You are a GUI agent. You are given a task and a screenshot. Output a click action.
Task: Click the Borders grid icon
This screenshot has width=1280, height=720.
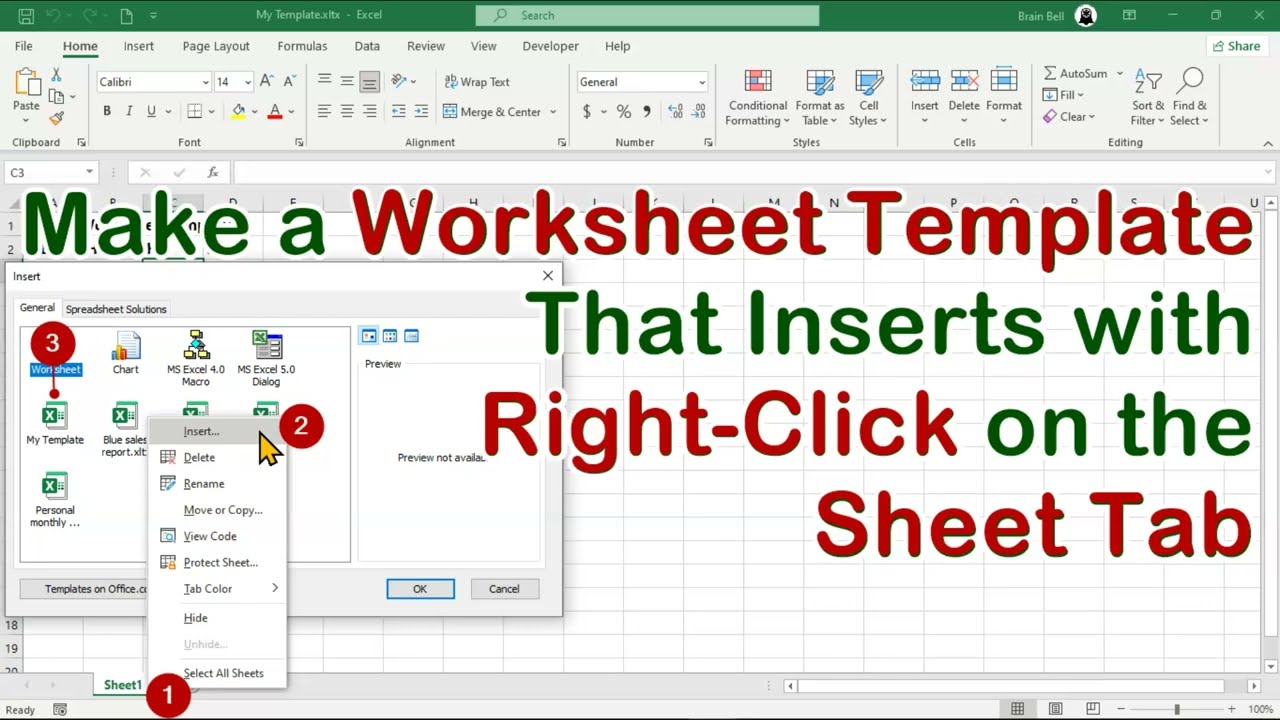tap(194, 112)
